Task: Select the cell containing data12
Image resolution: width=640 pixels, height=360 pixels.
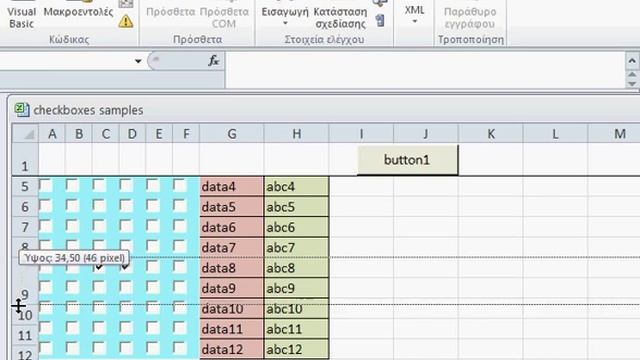Action: point(232,349)
